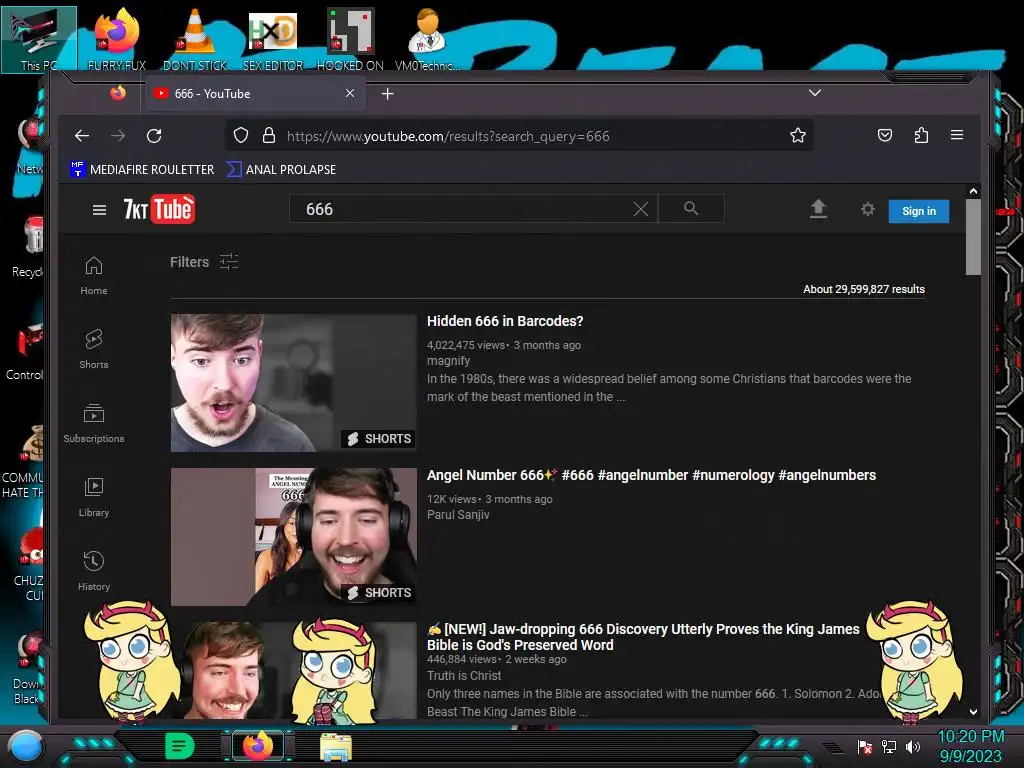Image resolution: width=1024 pixels, height=768 pixels.
Task: Click the YouTube search magnifier button
Action: point(691,208)
